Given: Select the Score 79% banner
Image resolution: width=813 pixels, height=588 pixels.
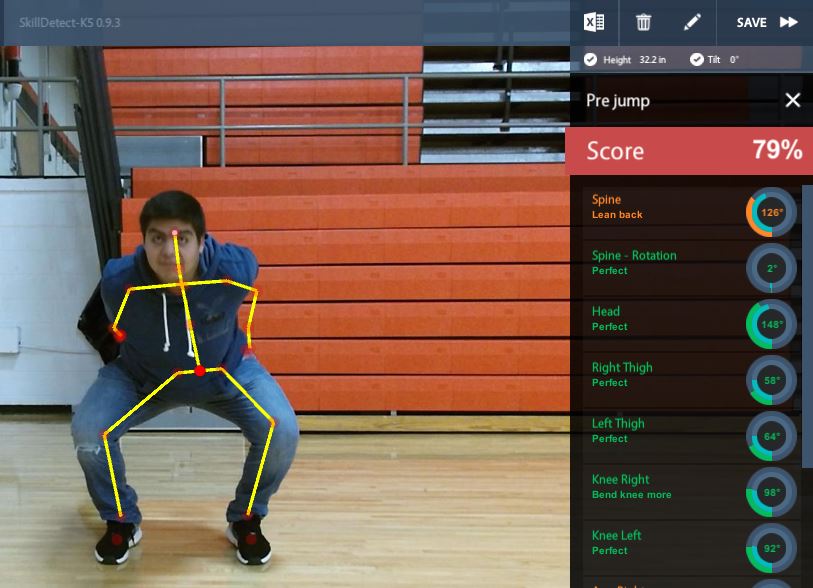Looking at the screenshot, I should pos(691,151).
